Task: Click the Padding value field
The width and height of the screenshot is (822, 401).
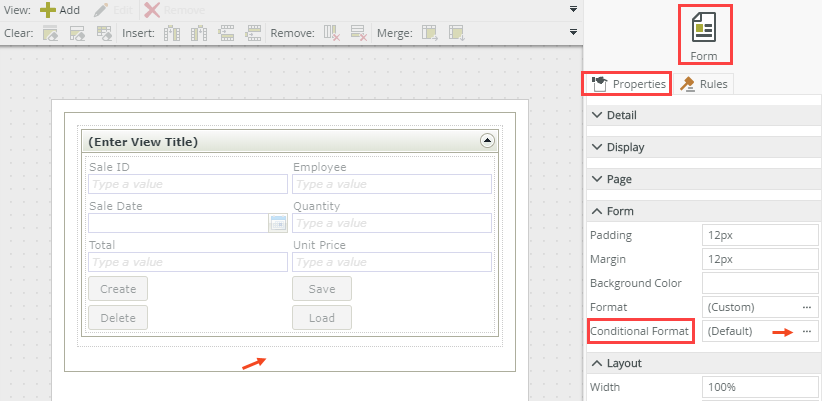Action: (760, 235)
